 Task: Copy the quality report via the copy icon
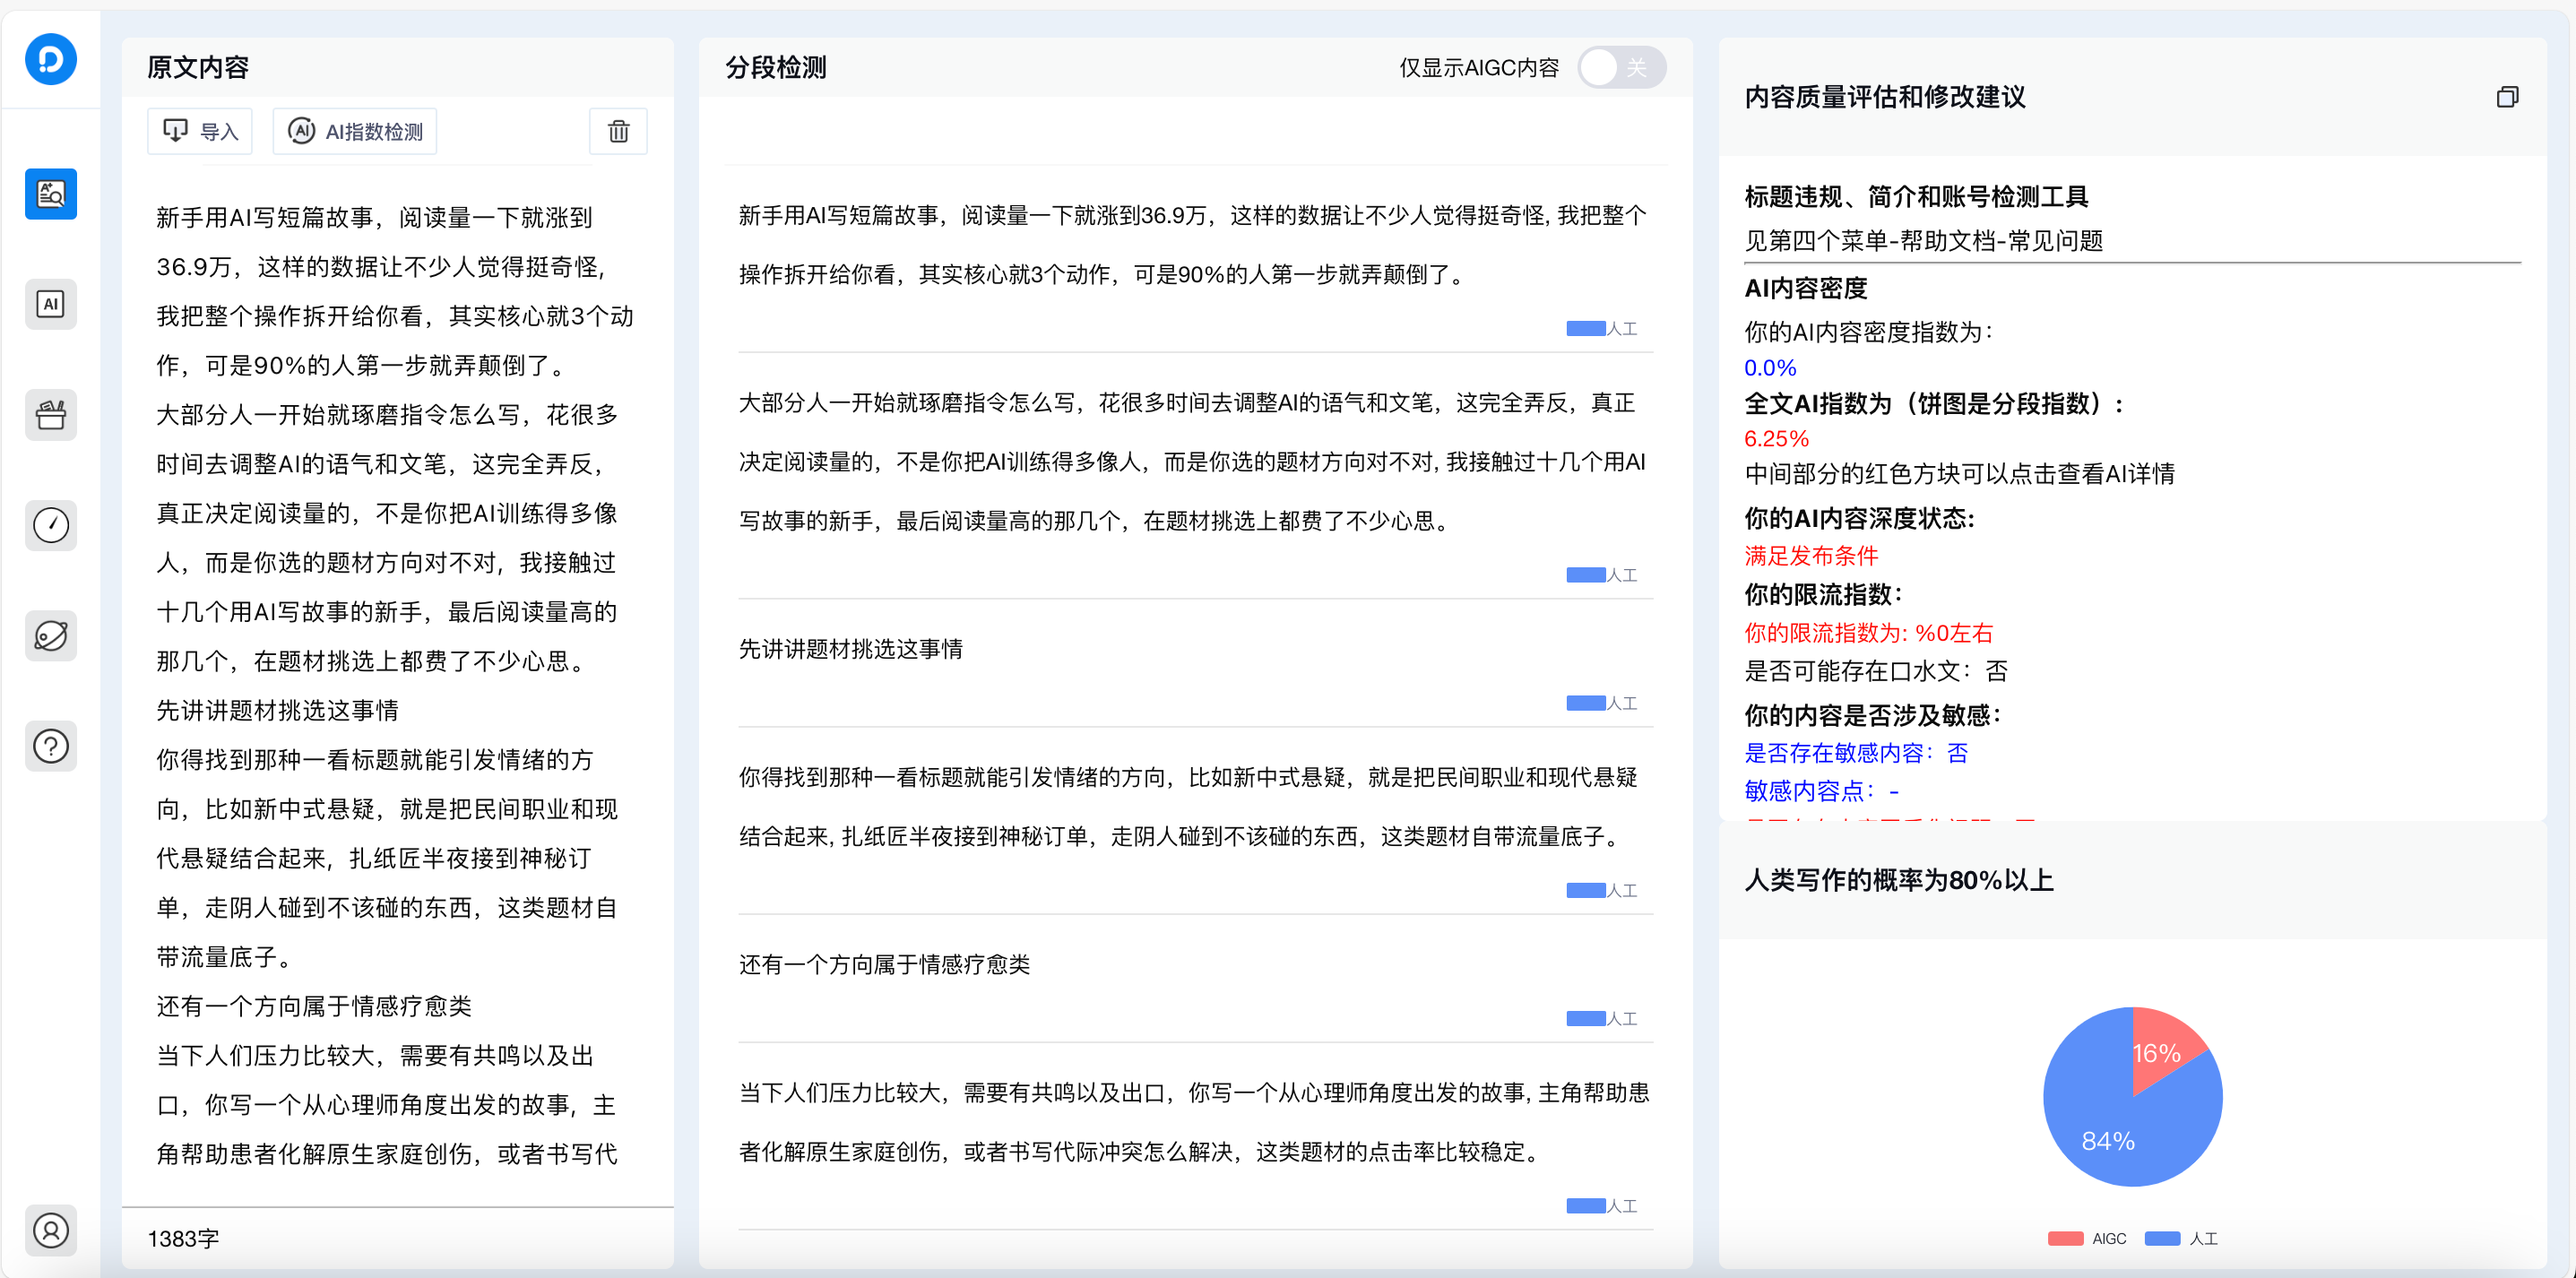2508,96
